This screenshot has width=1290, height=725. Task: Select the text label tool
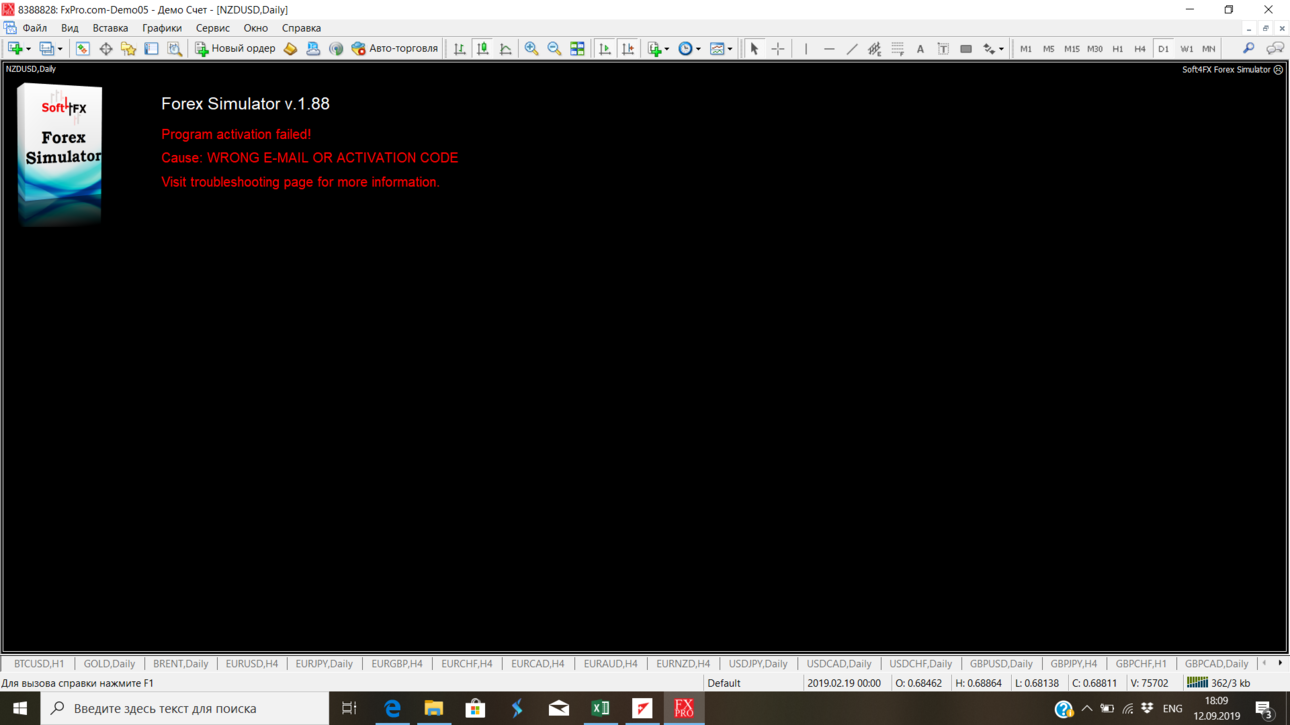(943, 48)
